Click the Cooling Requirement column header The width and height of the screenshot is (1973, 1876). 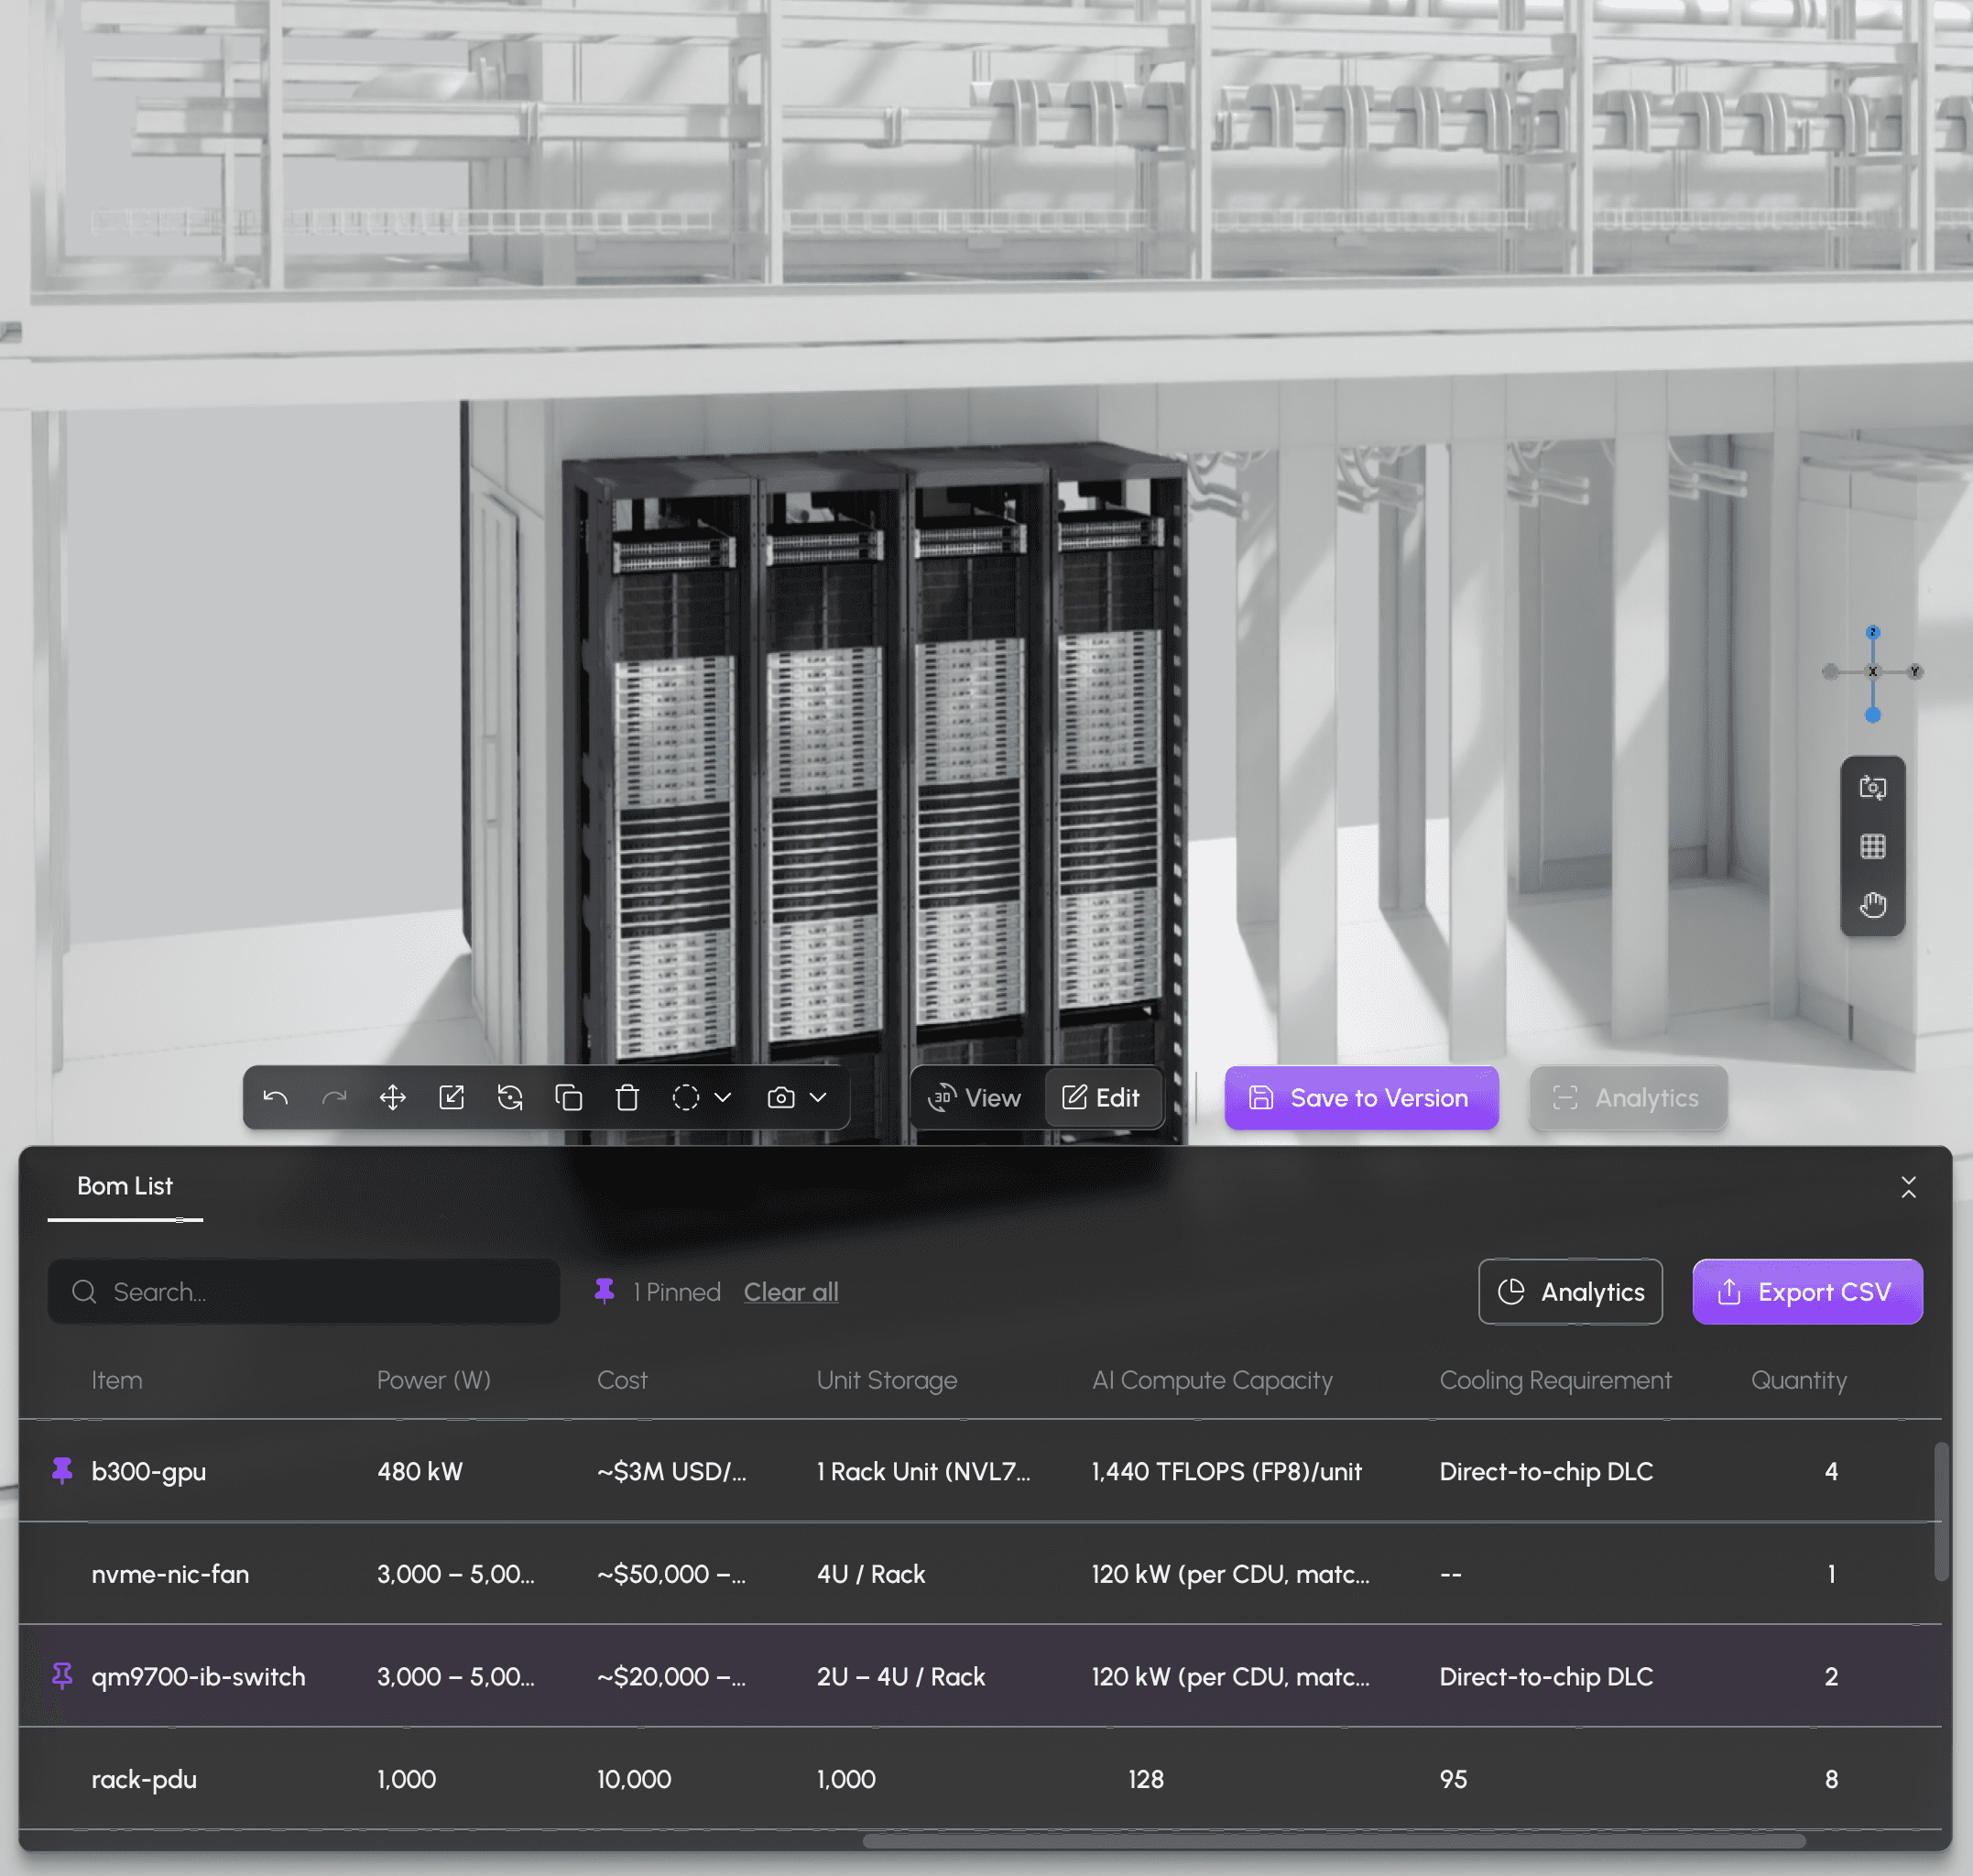tap(1555, 1380)
